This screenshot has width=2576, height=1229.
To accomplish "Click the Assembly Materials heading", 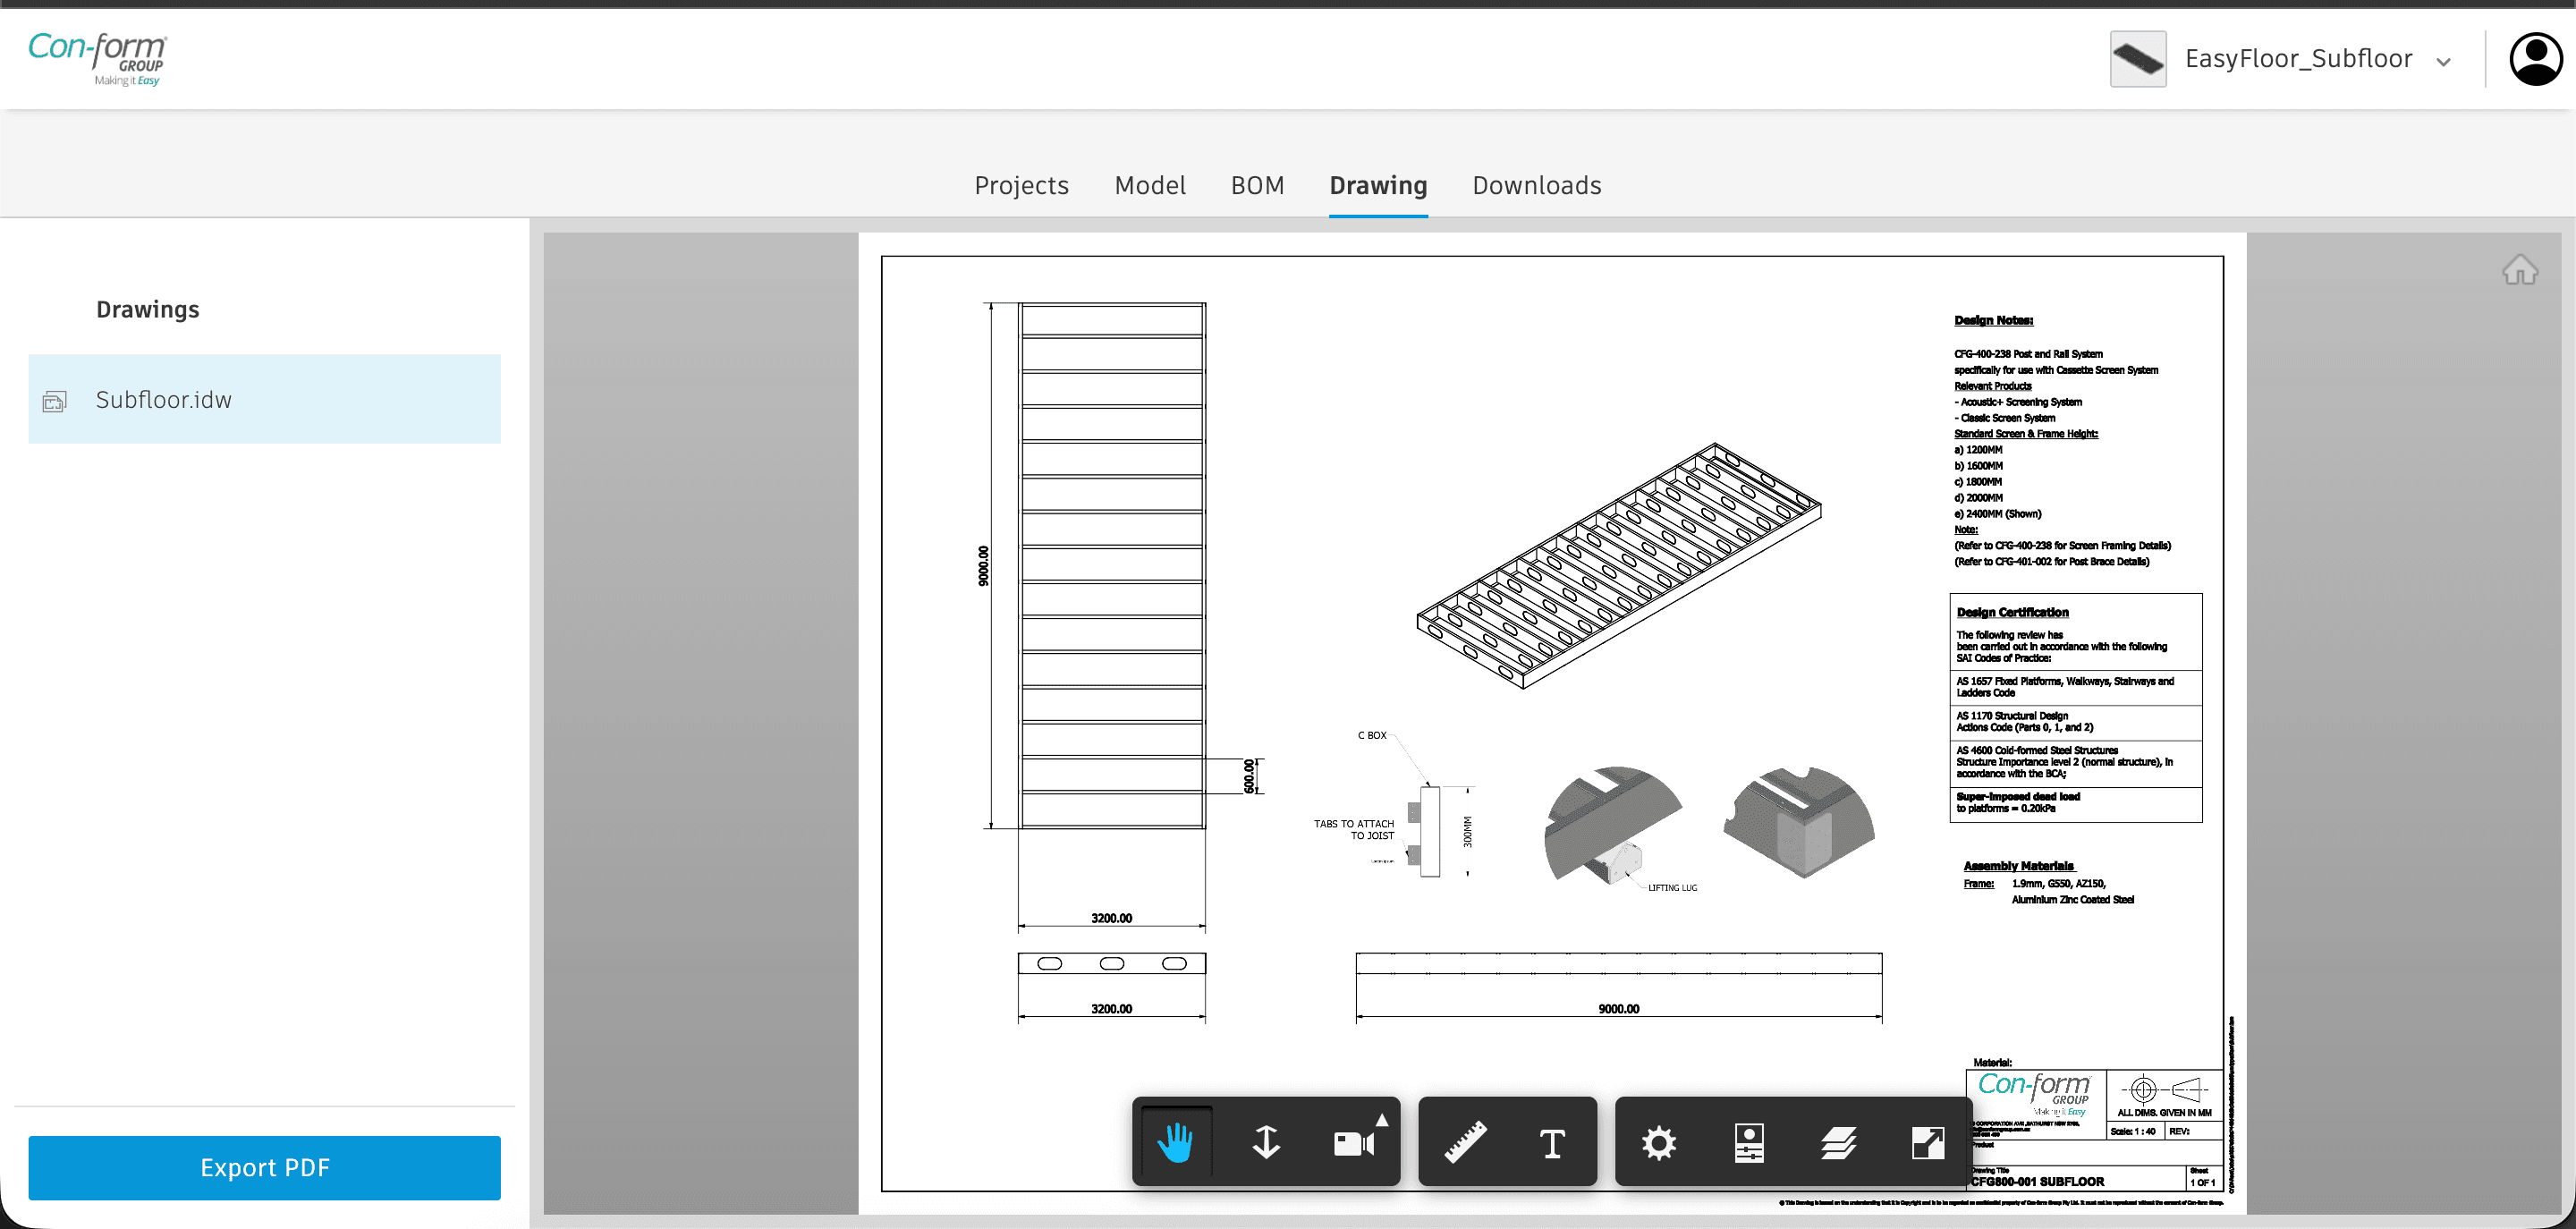I will point(2018,866).
